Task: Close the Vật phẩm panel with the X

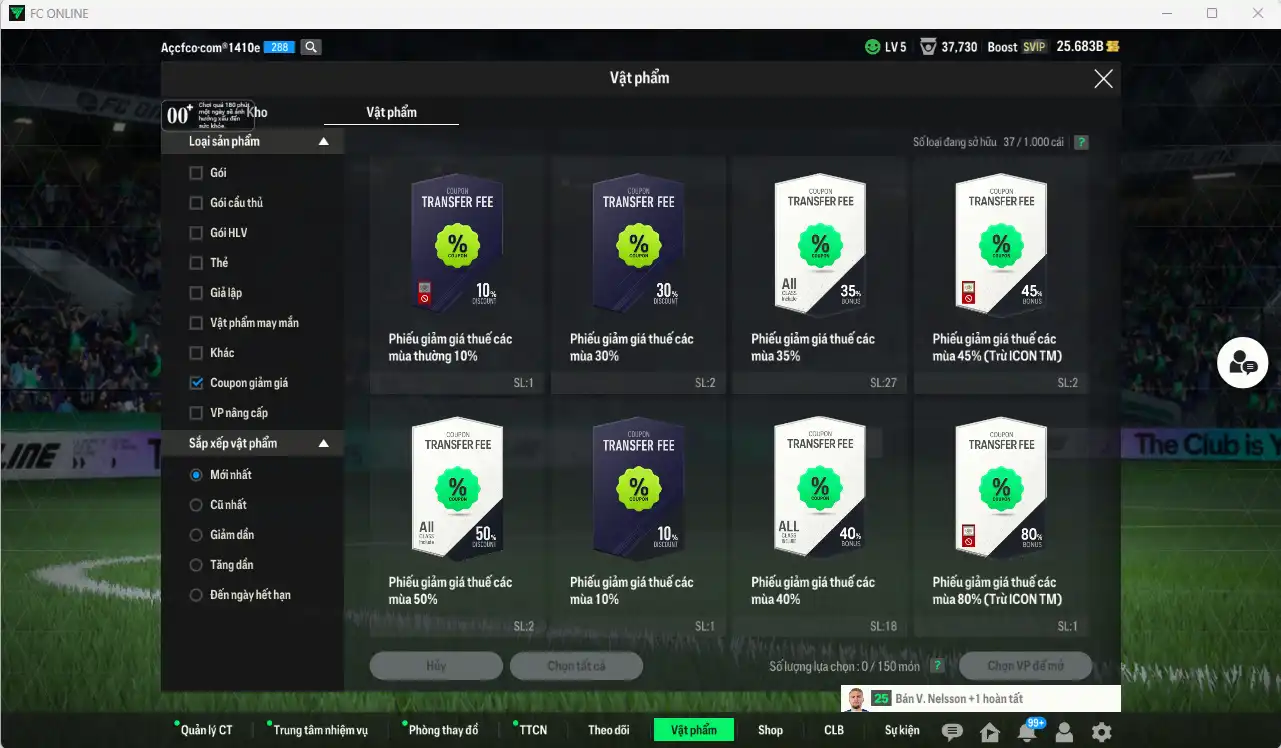Action: pos(1103,79)
